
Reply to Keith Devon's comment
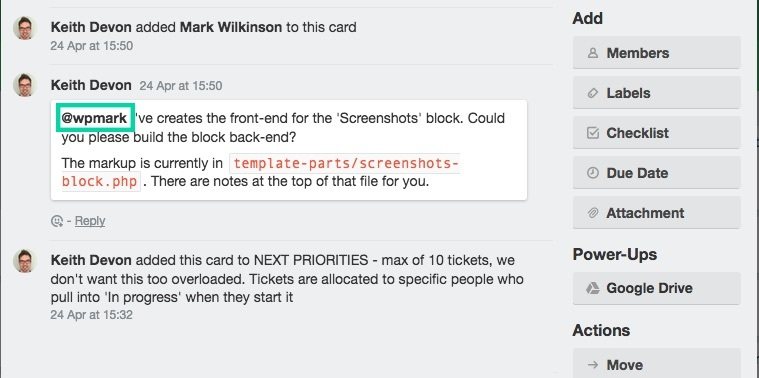(x=90, y=221)
